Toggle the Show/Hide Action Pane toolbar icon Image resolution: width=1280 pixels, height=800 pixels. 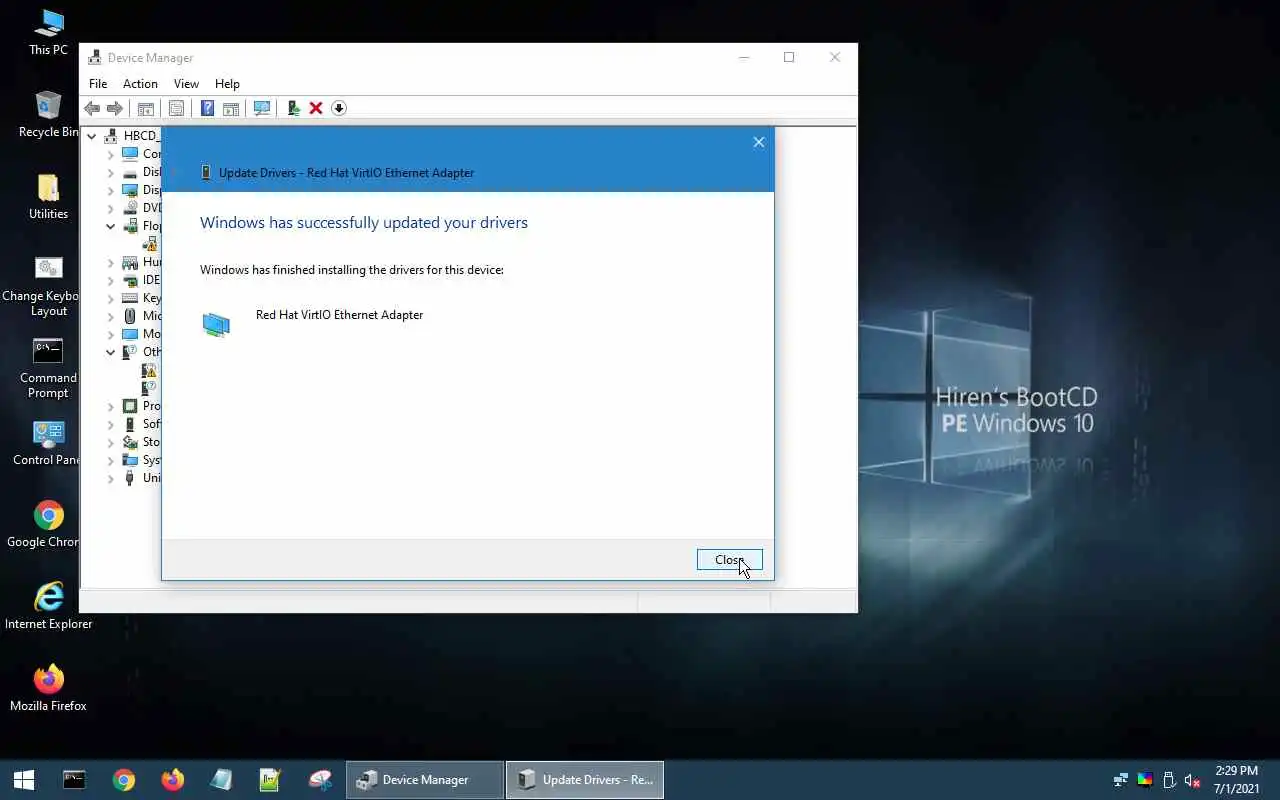231,108
